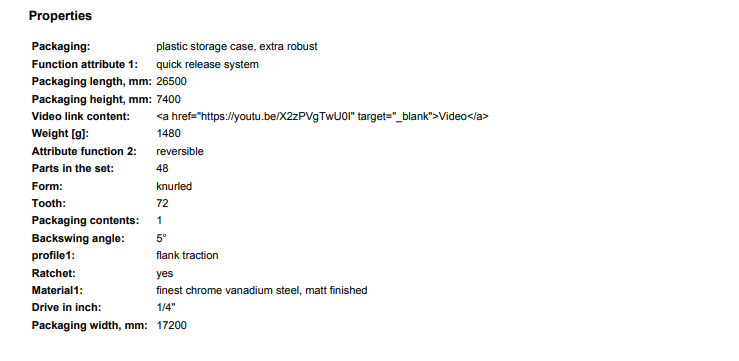Click the chrome vanadium steel material text

tap(262, 290)
